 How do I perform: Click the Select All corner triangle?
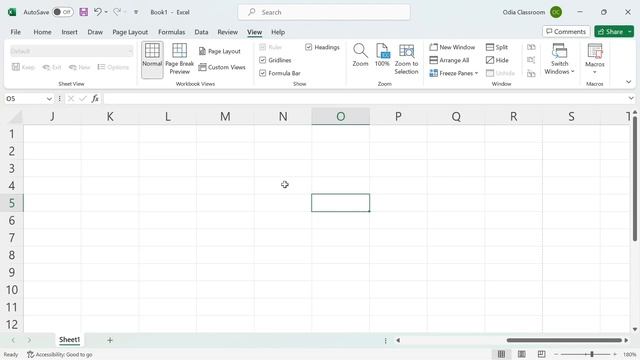tap(16, 117)
